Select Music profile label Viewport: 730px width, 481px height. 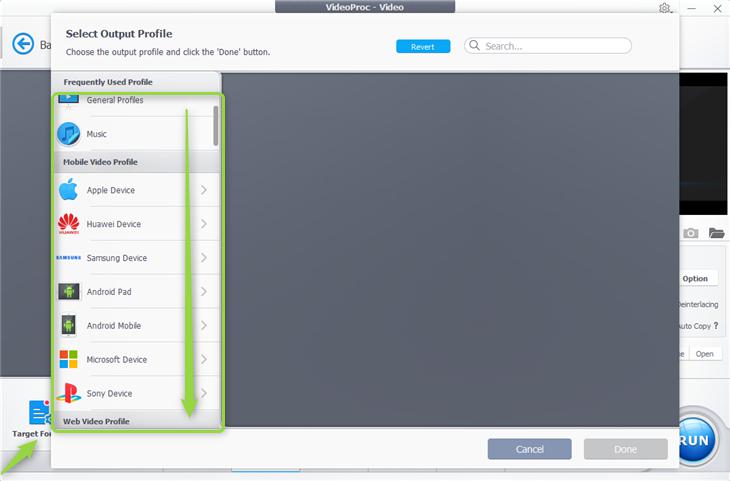96,134
